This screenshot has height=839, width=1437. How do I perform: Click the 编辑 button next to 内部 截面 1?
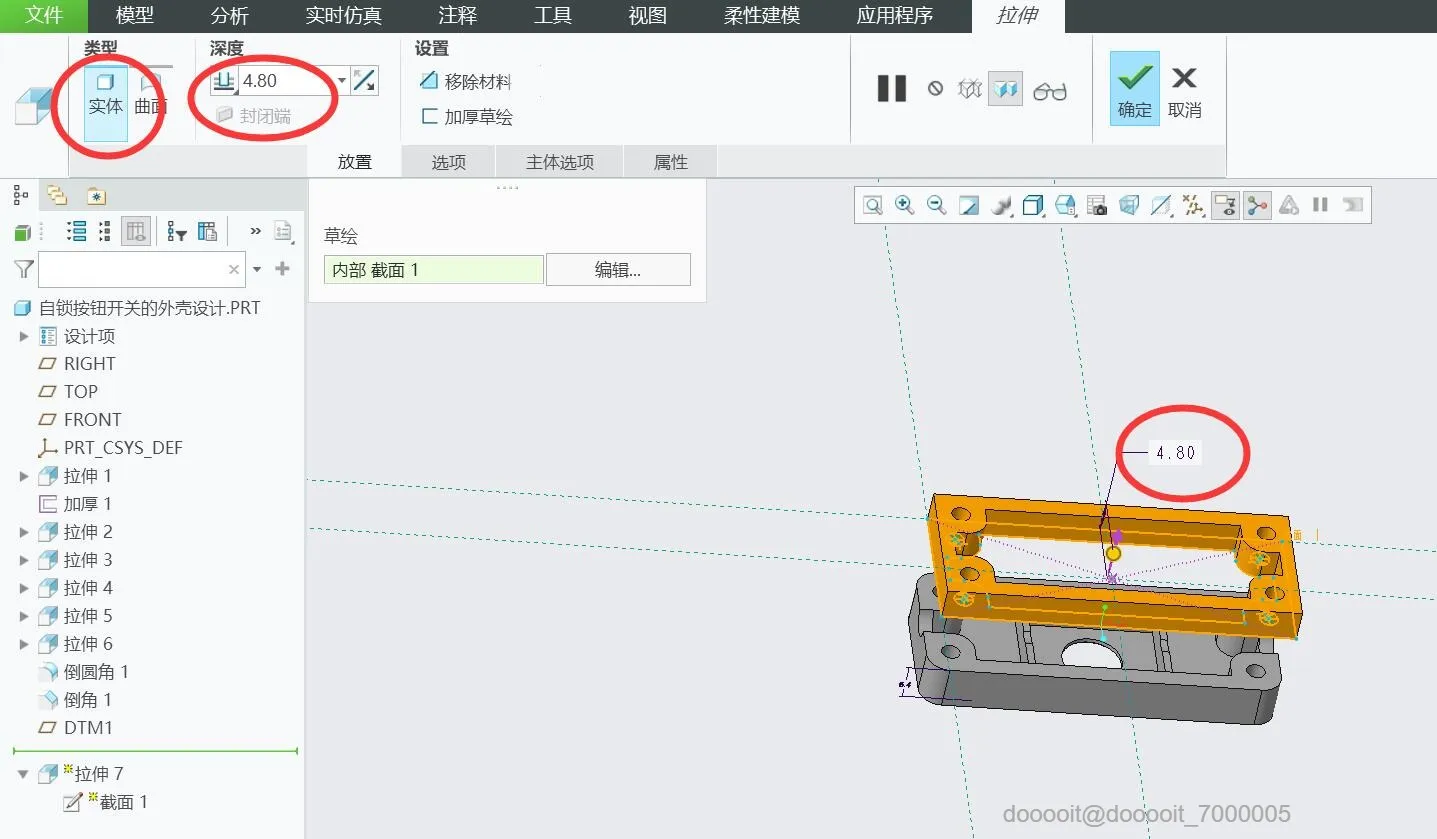(x=617, y=269)
